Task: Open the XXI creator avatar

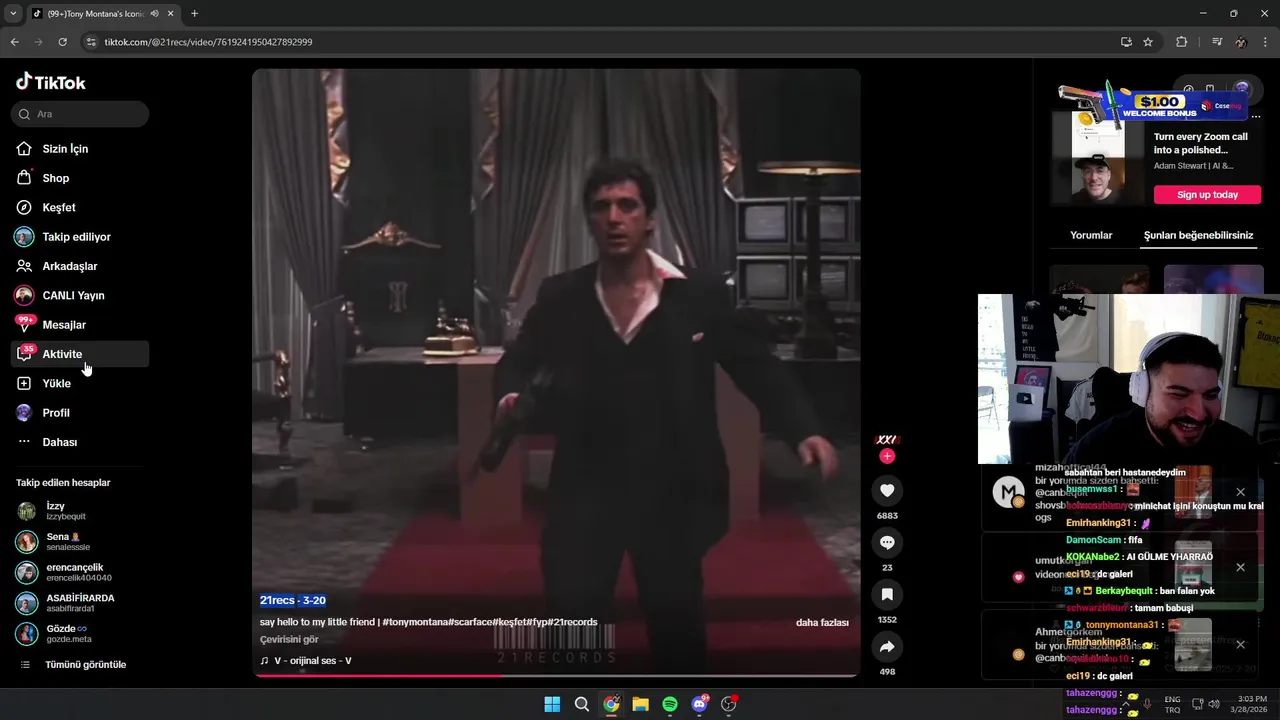Action: (887, 439)
